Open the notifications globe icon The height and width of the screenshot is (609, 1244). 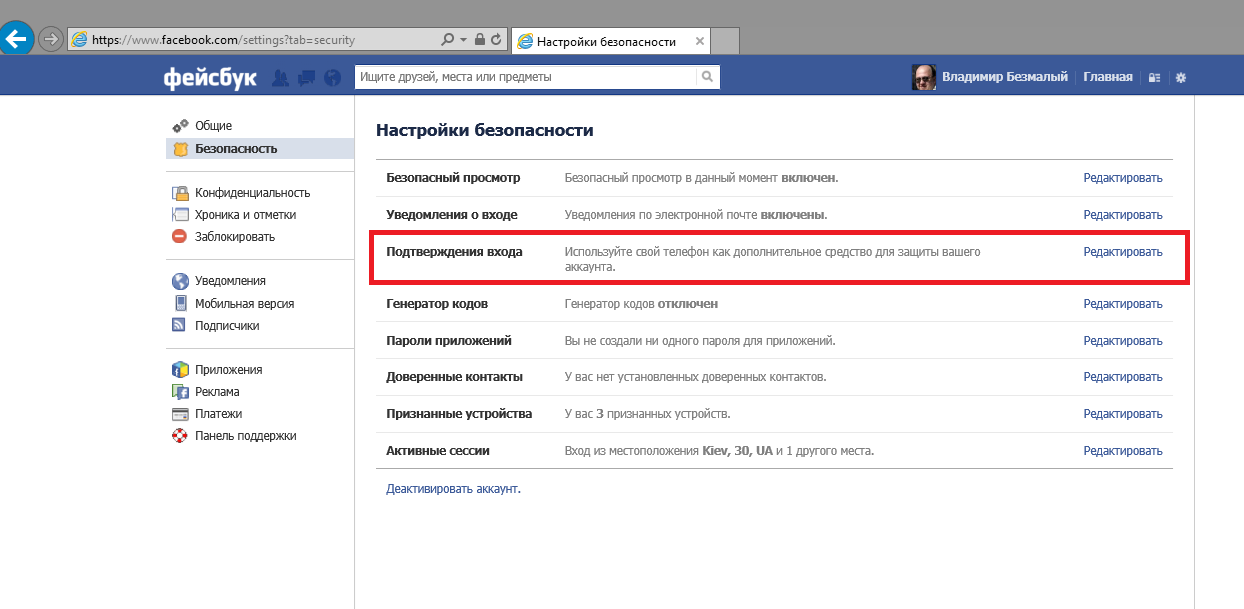click(x=335, y=77)
